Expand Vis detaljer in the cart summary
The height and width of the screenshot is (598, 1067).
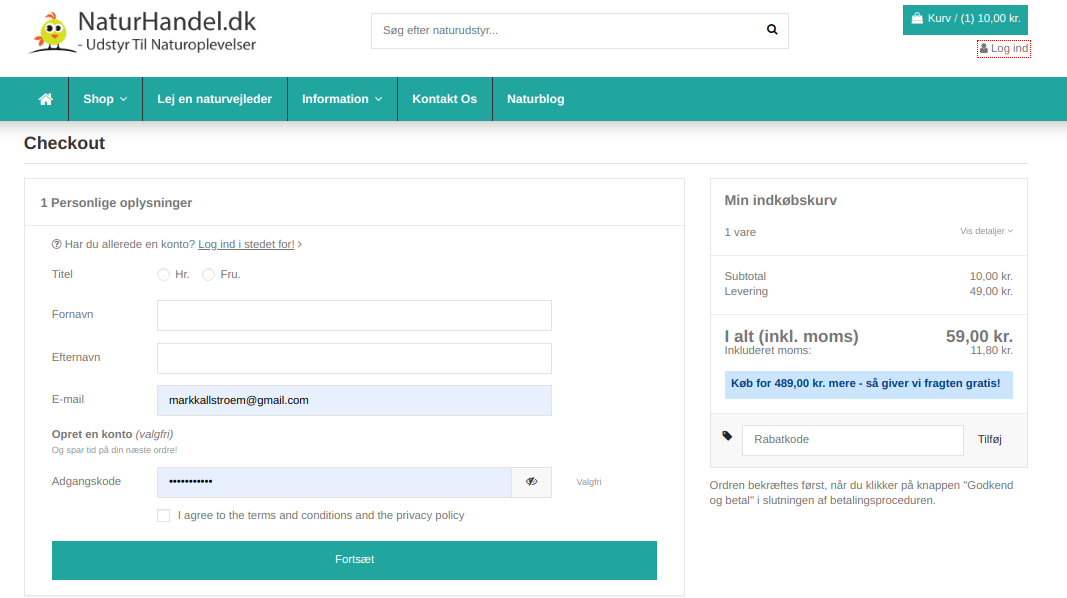[986, 231]
